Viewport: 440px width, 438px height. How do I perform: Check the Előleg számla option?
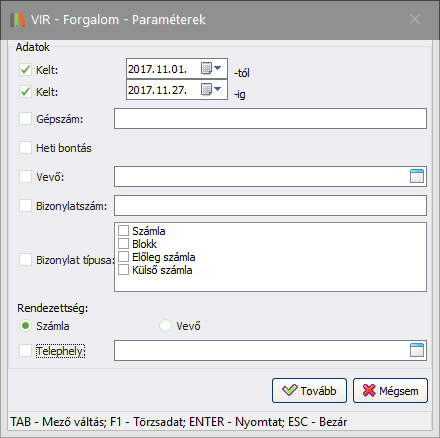[123, 257]
